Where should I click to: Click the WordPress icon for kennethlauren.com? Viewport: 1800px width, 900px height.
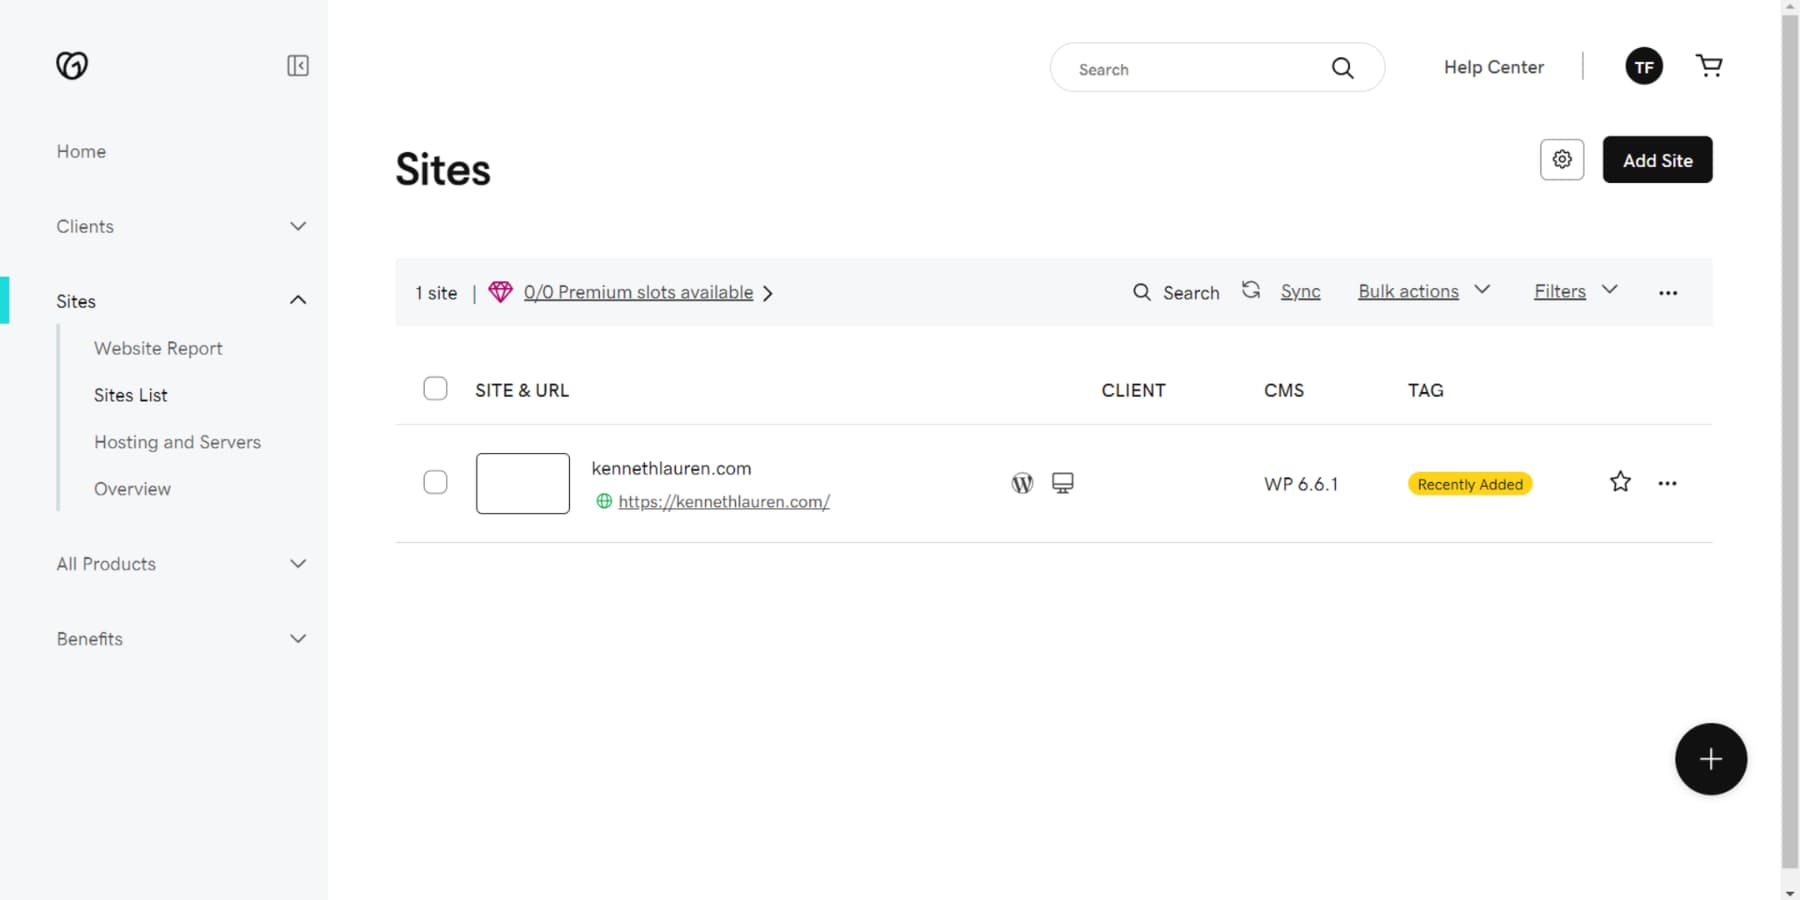[1021, 482]
